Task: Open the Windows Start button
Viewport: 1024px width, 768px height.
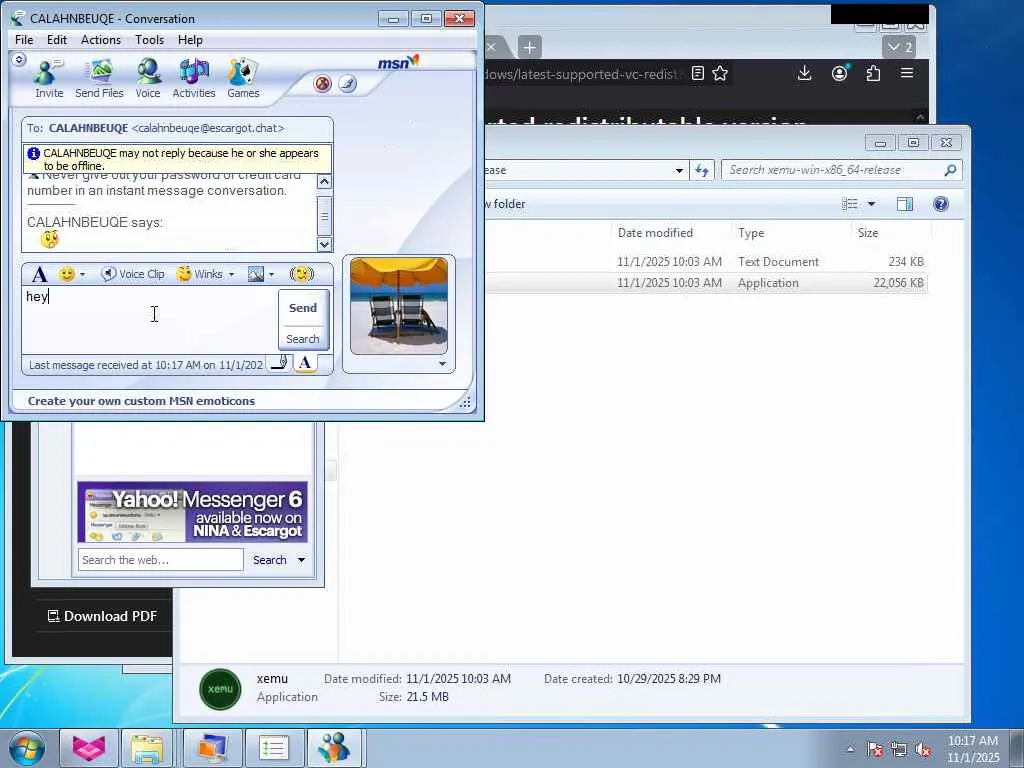Action: [27, 748]
